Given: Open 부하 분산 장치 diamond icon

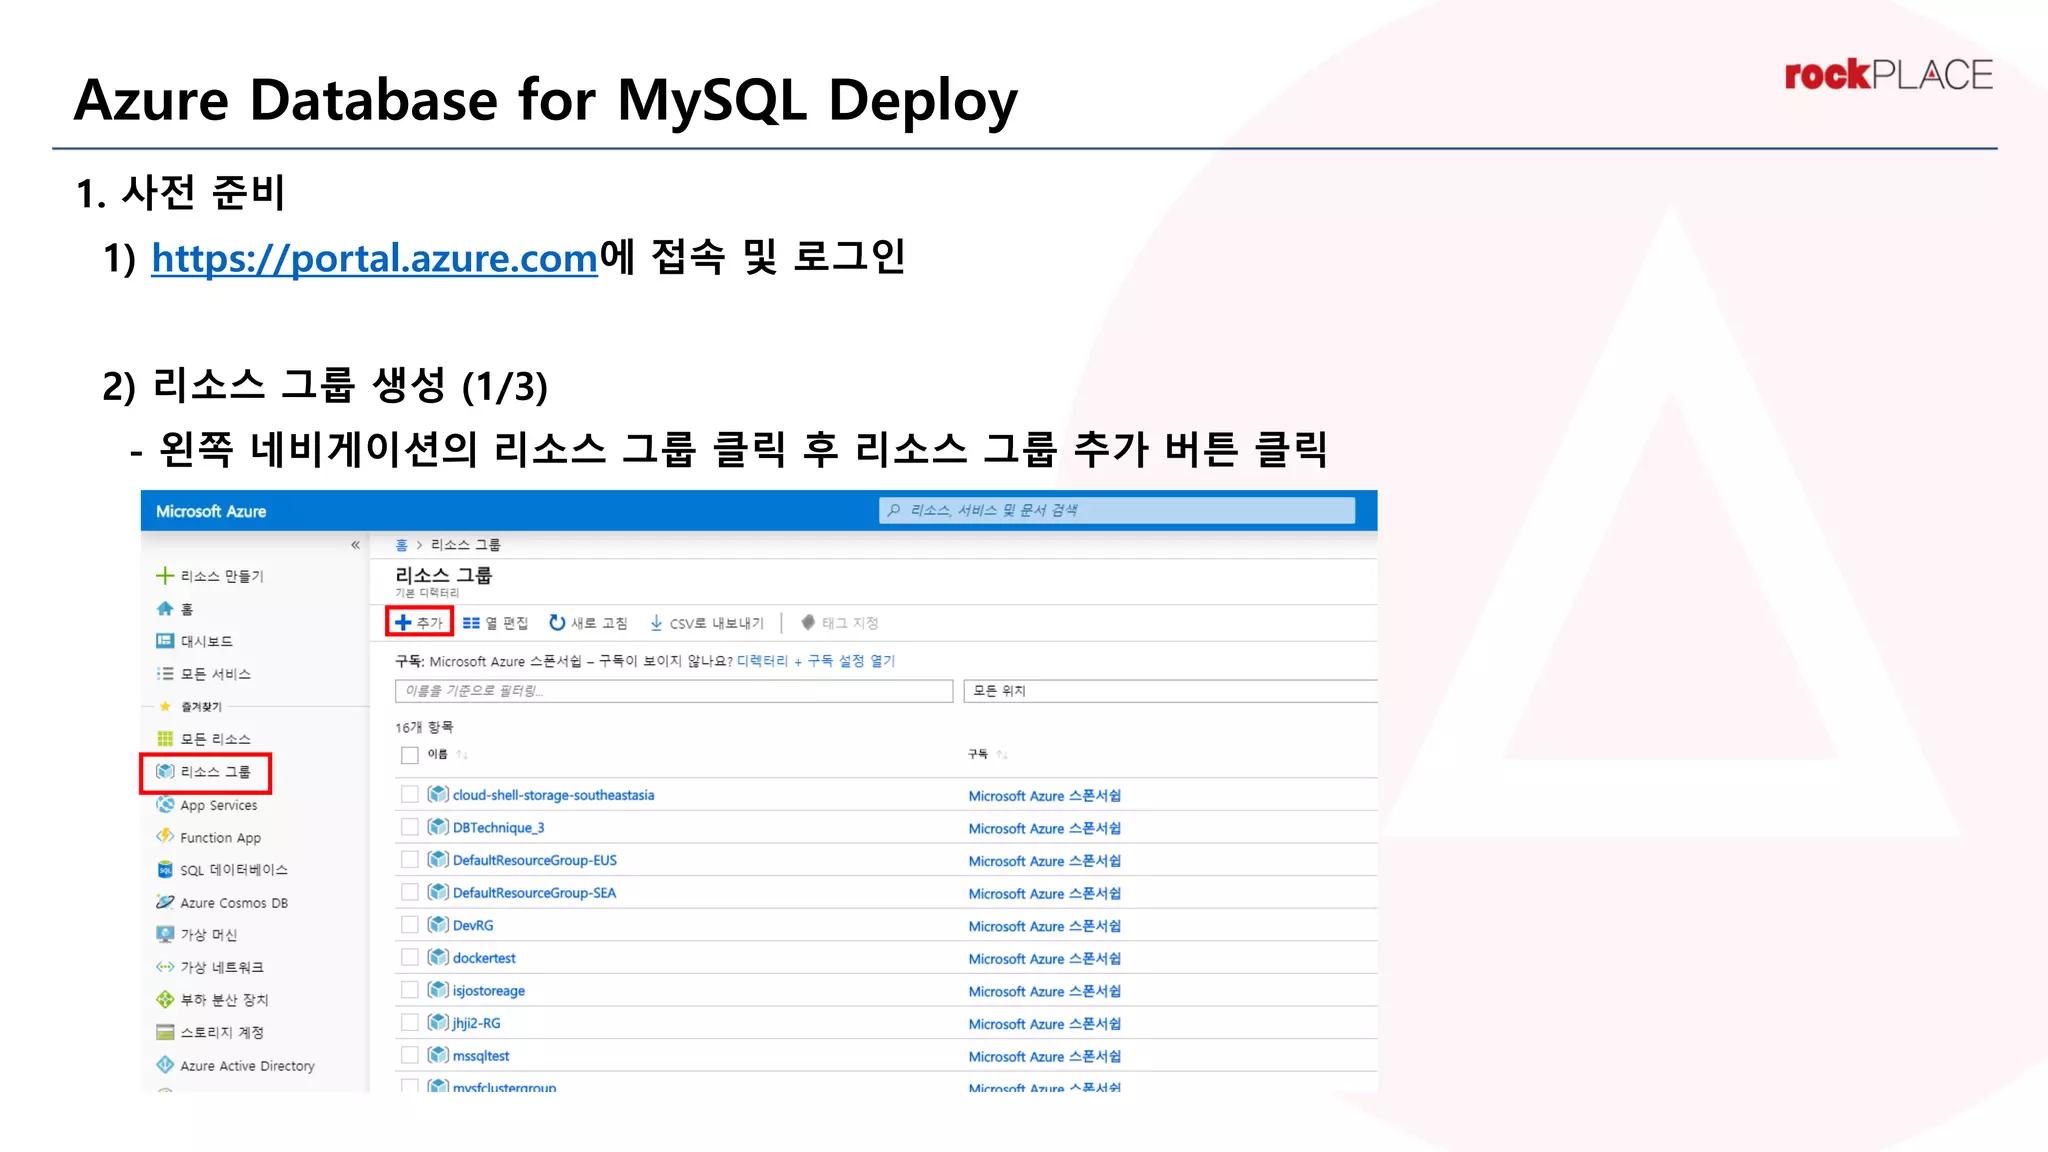Looking at the screenshot, I should 165,999.
